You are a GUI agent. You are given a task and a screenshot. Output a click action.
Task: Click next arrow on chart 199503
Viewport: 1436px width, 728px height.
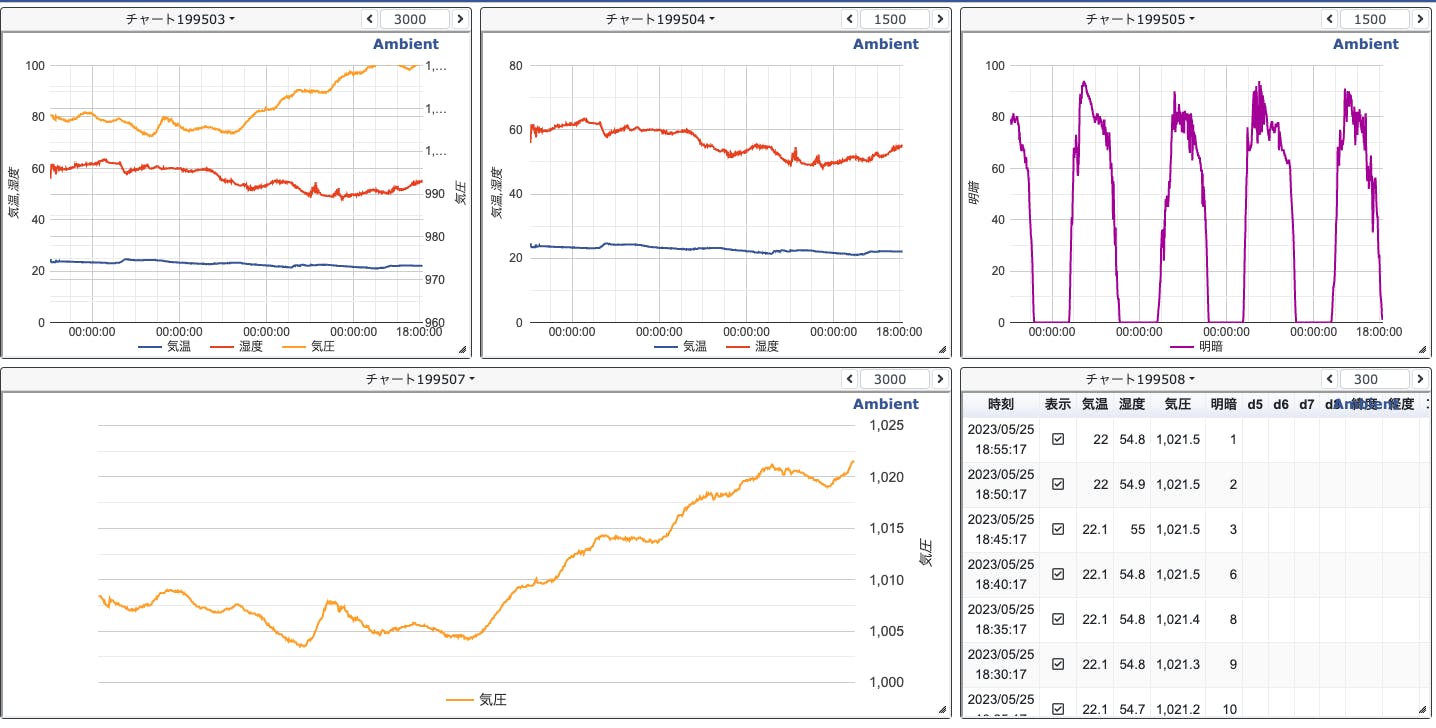[x=460, y=19]
